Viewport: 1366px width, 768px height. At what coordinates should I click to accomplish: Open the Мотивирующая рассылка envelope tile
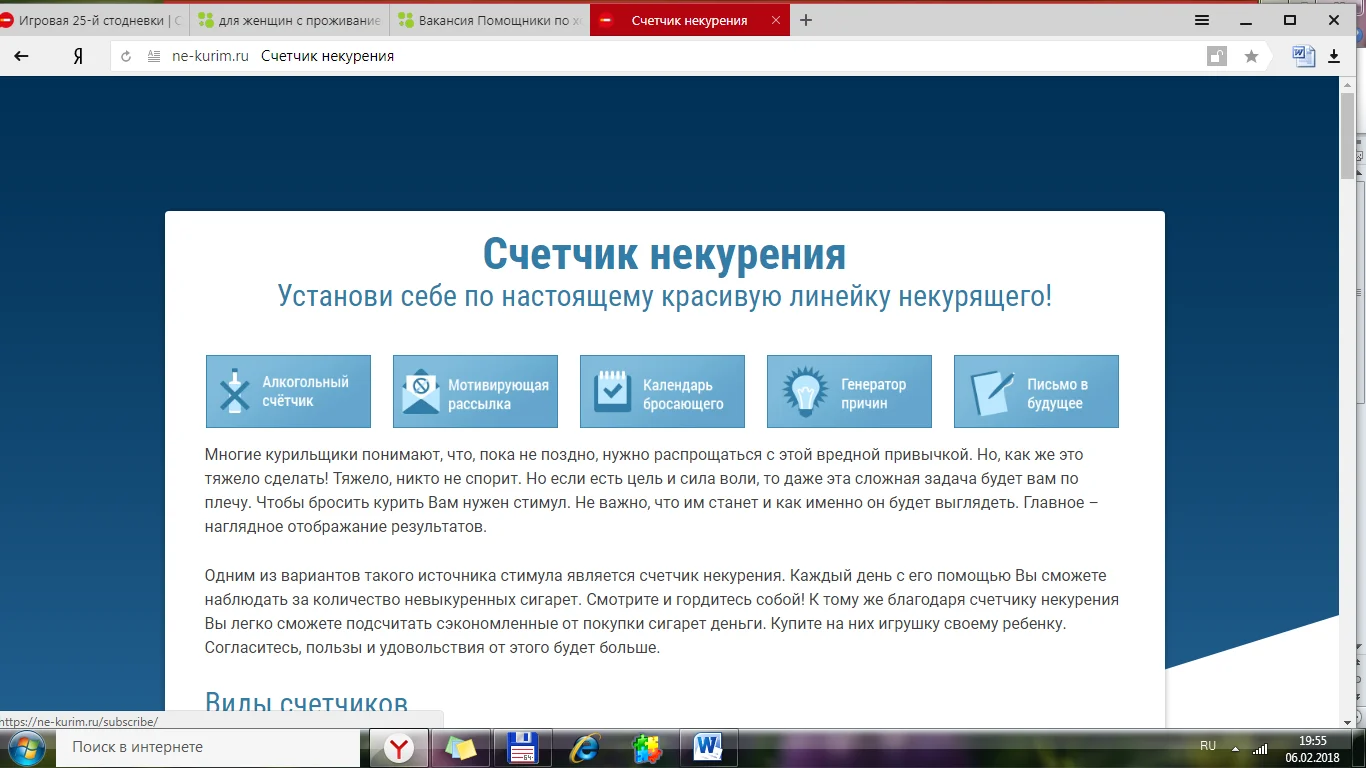[x=475, y=391]
